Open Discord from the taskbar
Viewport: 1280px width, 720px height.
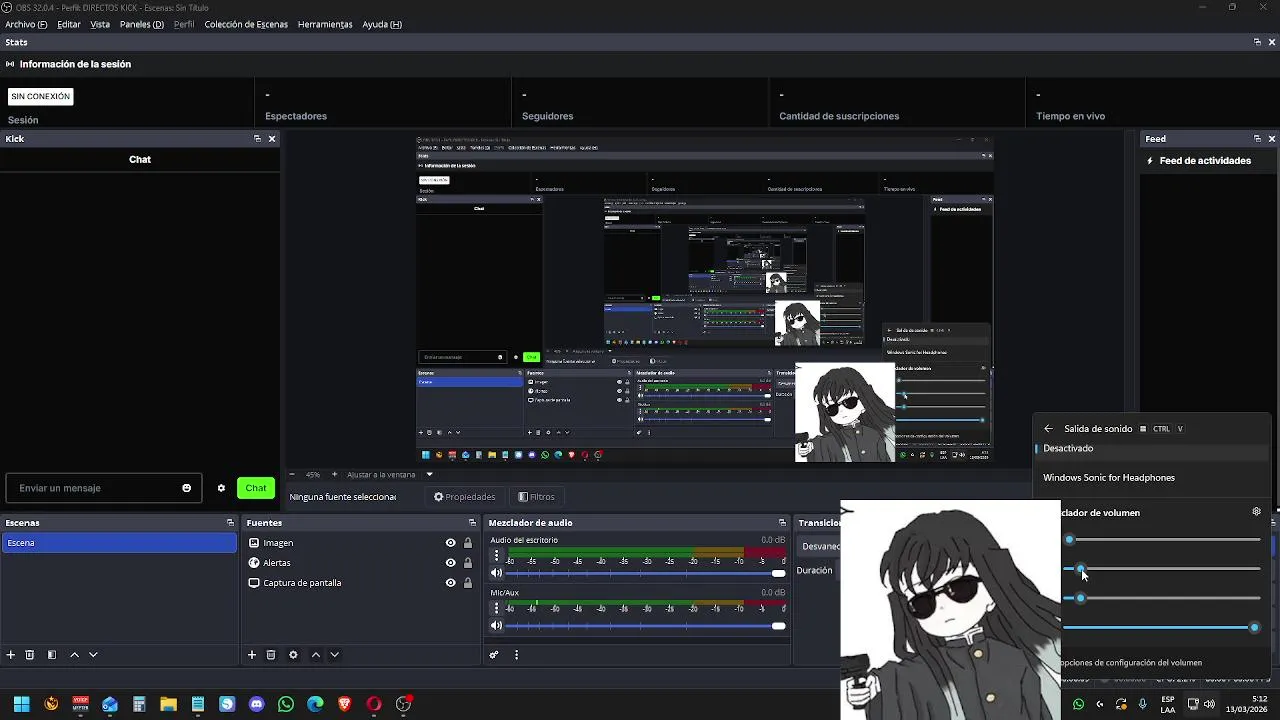coord(256,704)
